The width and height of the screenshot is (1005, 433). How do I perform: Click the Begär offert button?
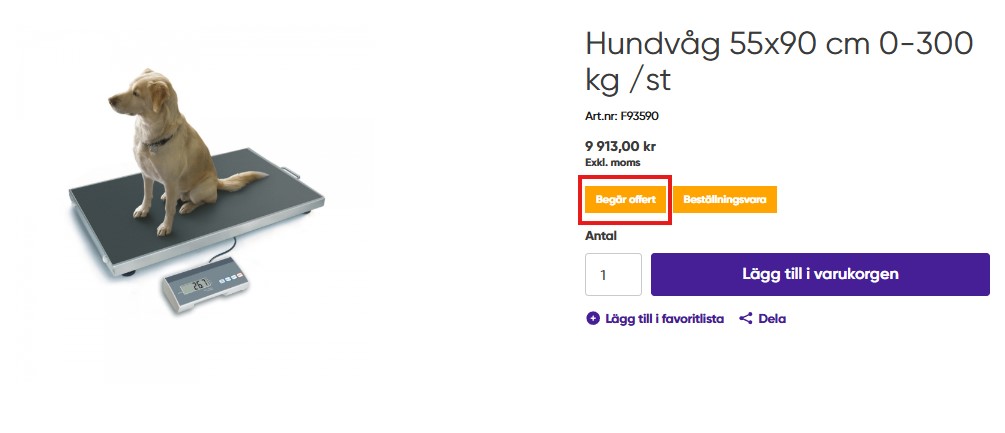click(x=625, y=200)
